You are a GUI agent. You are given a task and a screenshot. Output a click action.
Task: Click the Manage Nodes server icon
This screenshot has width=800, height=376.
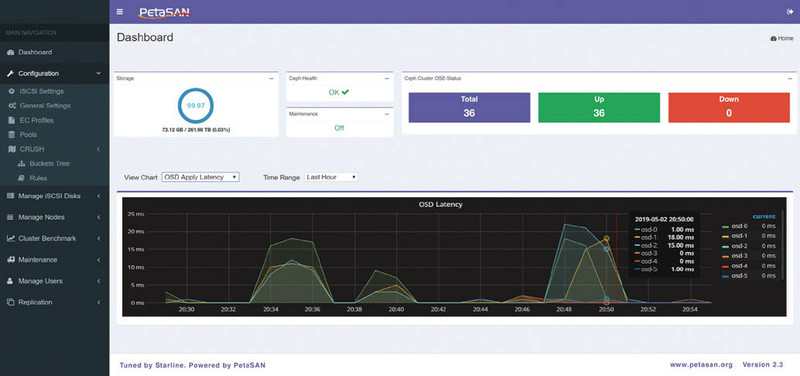pos(11,217)
